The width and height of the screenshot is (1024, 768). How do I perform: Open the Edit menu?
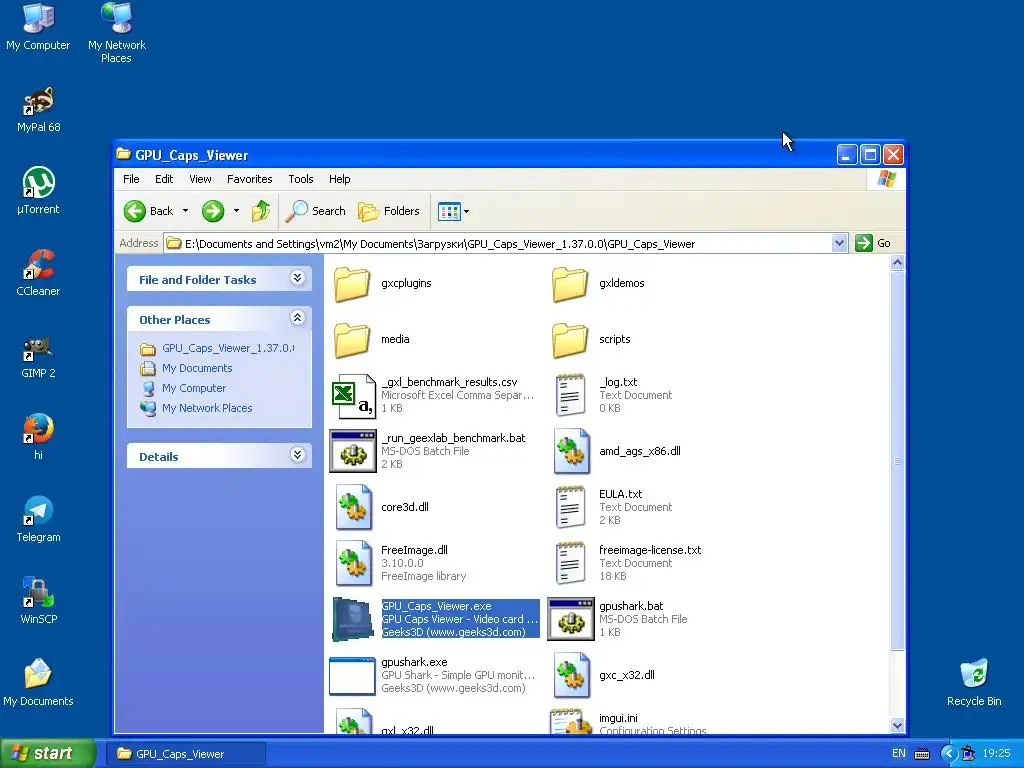pos(164,179)
